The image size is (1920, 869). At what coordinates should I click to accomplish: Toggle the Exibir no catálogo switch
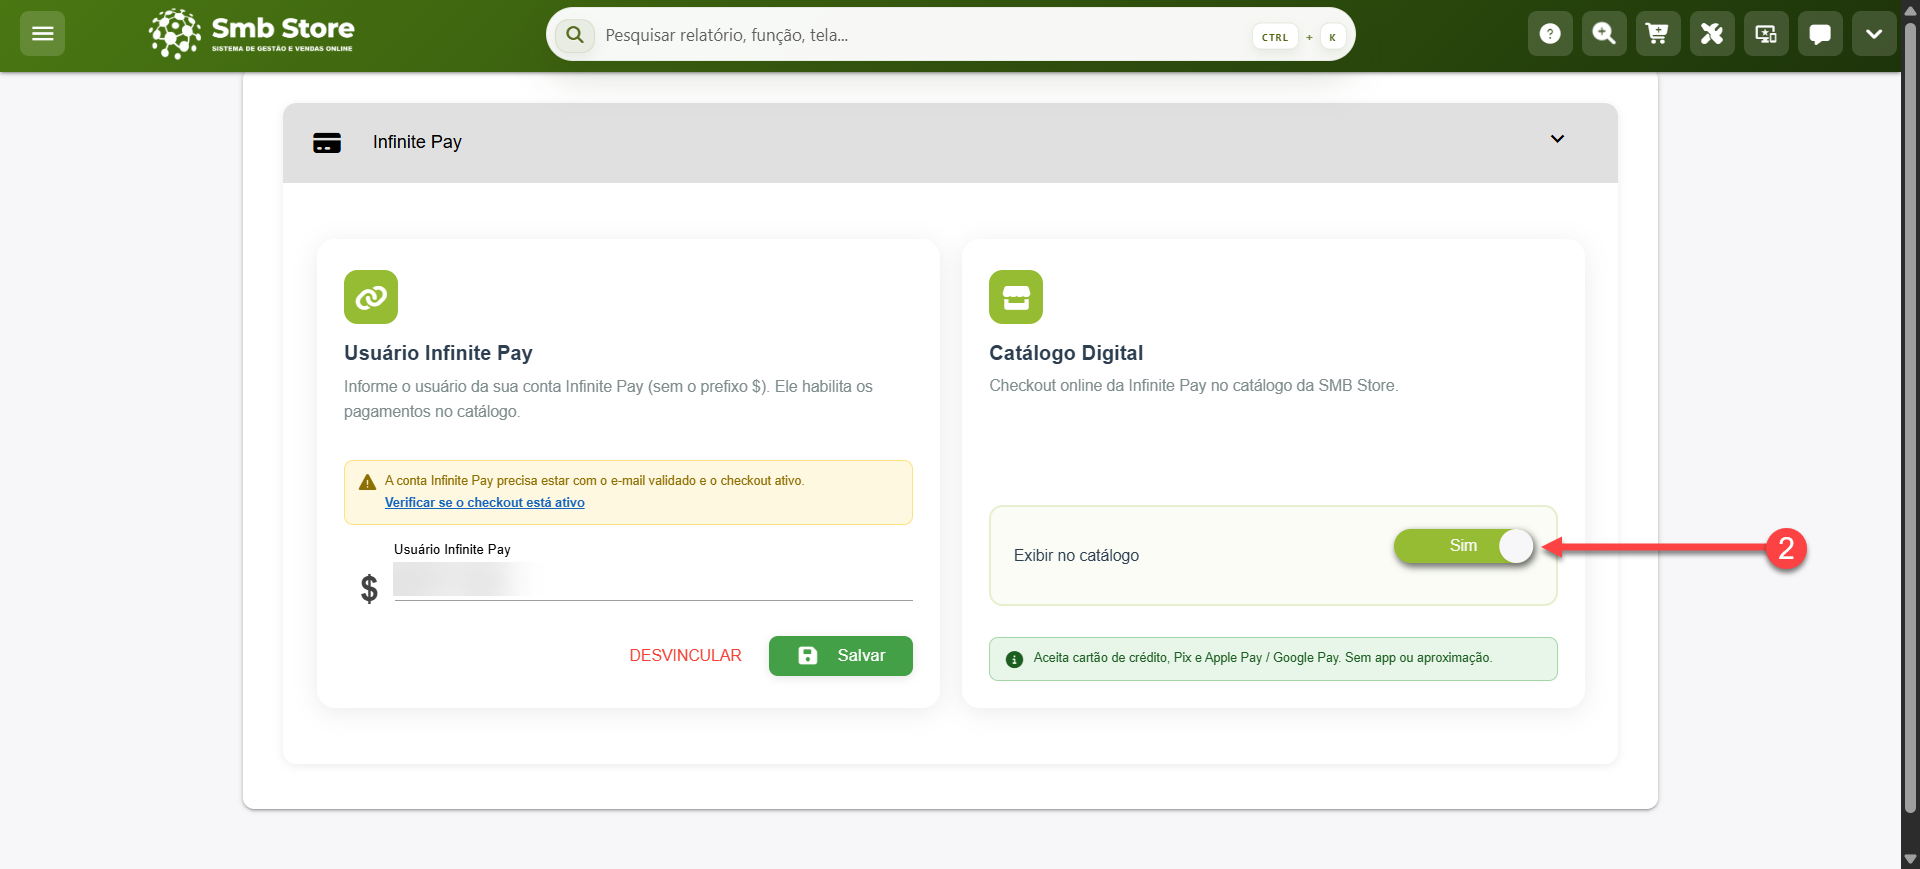(1464, 546)
